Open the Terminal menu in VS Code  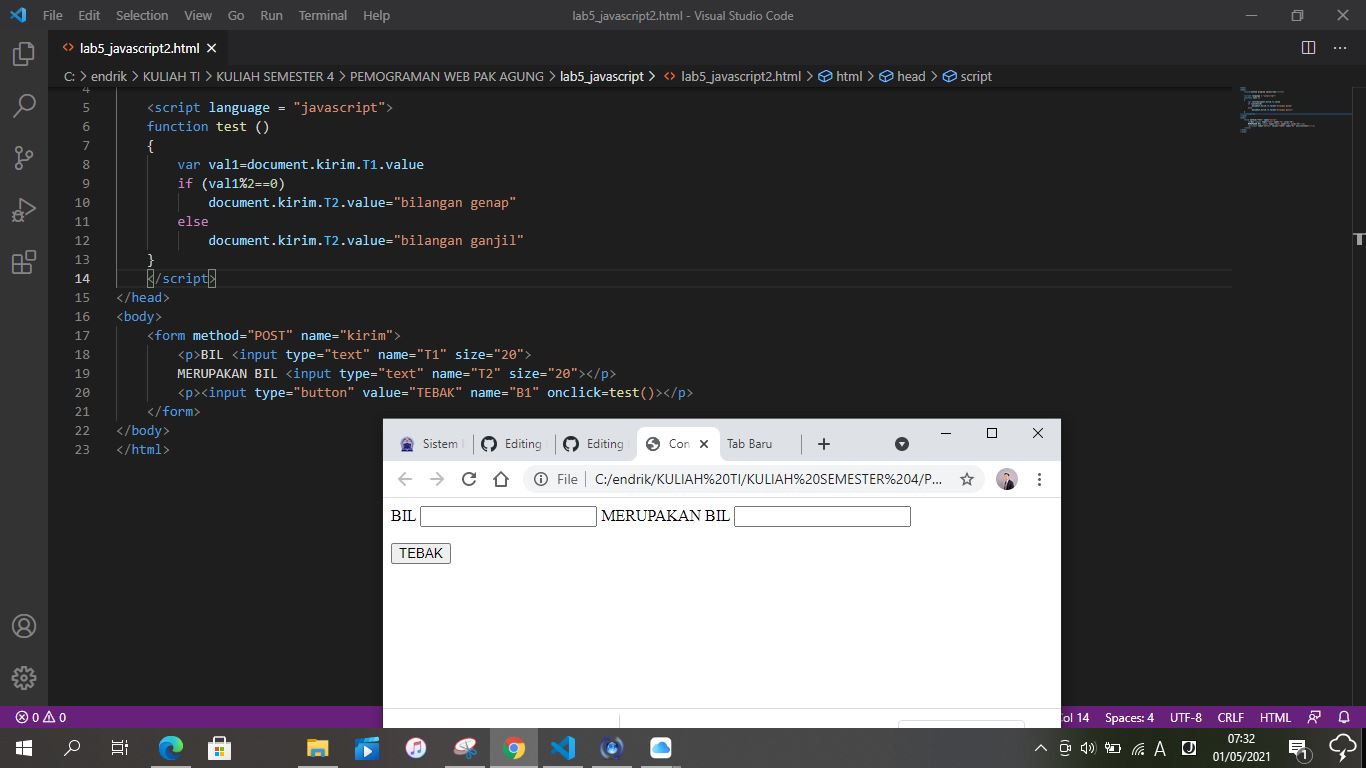322,15
